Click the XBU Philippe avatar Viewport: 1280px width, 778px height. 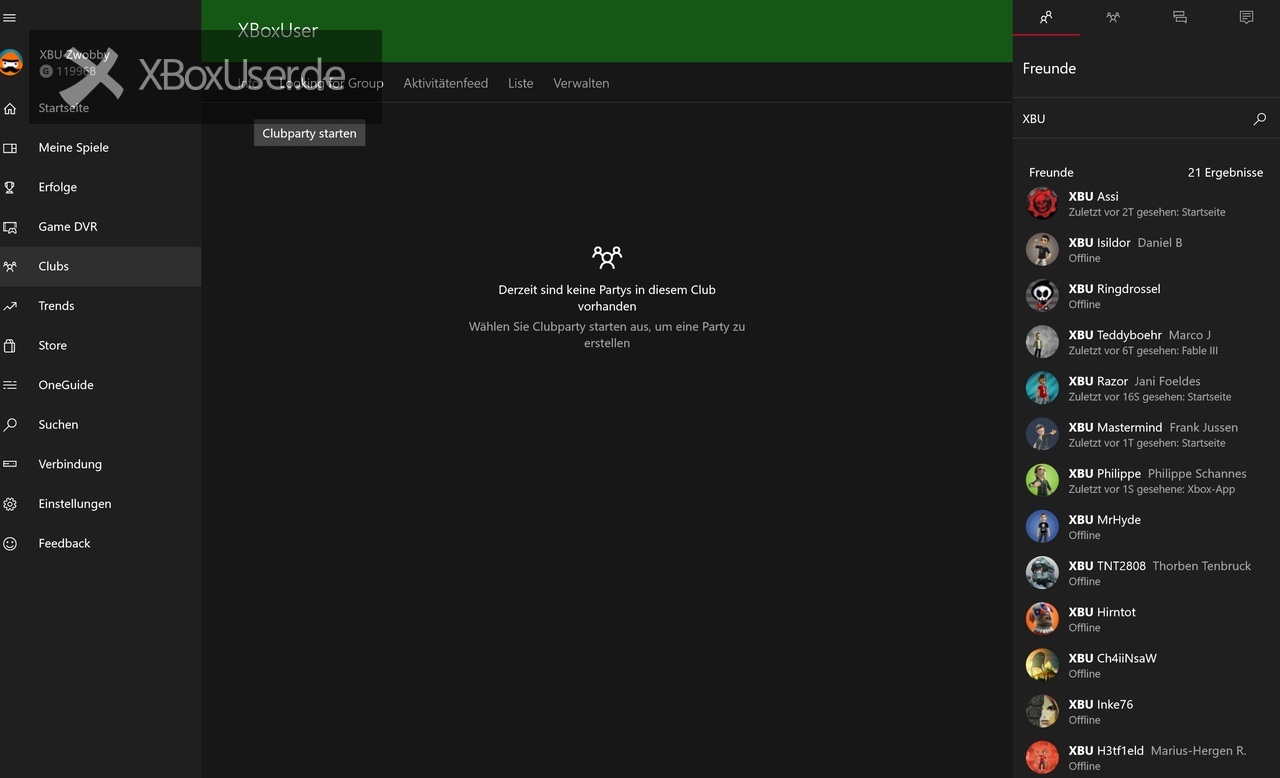click(1042, 480)
